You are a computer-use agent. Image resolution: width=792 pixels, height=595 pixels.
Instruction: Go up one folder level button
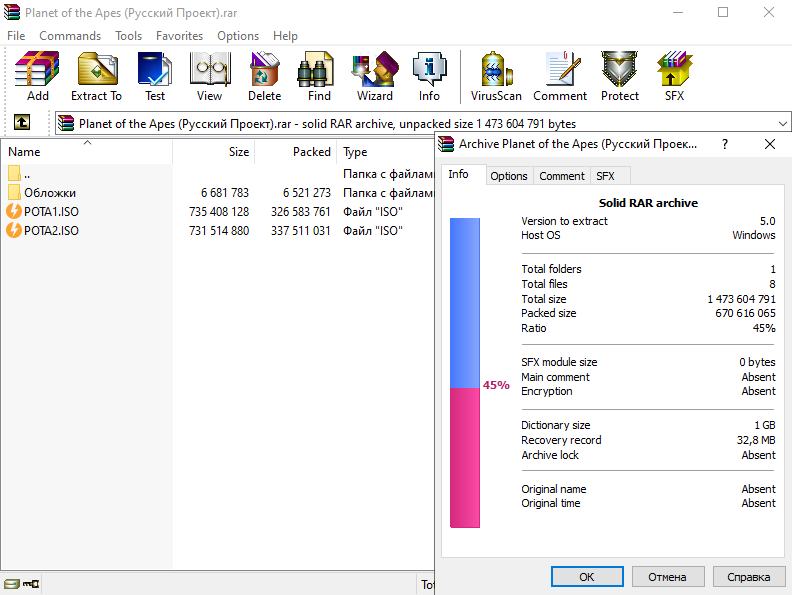tap(21, 123)
